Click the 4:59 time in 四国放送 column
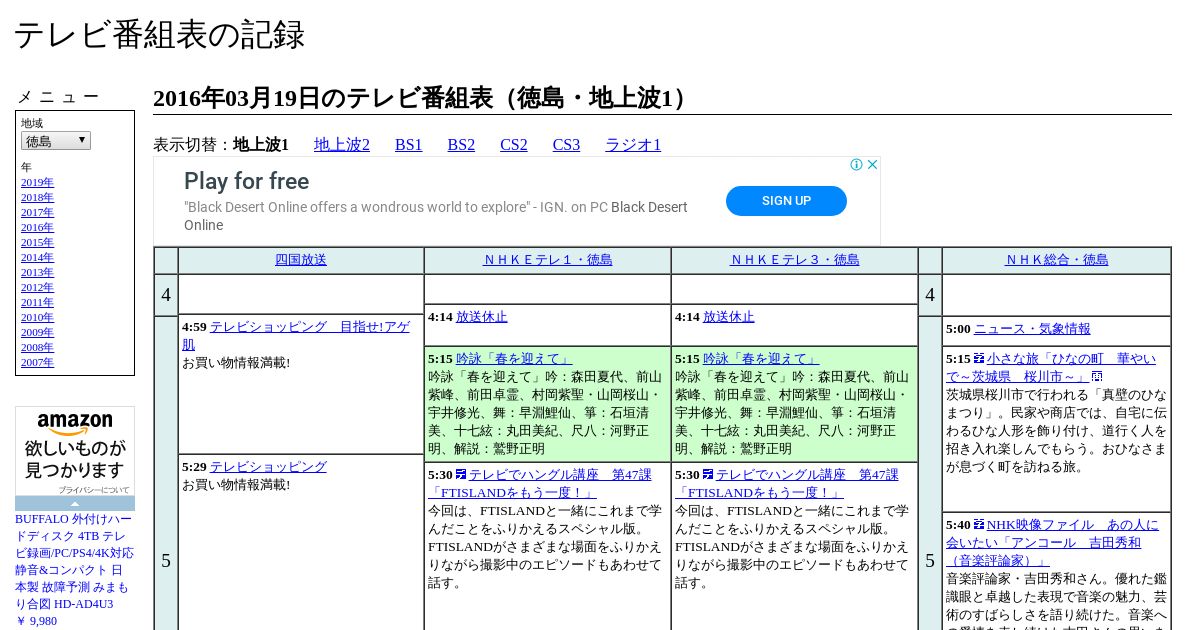The image size is (1200, 630). (194, 327)
